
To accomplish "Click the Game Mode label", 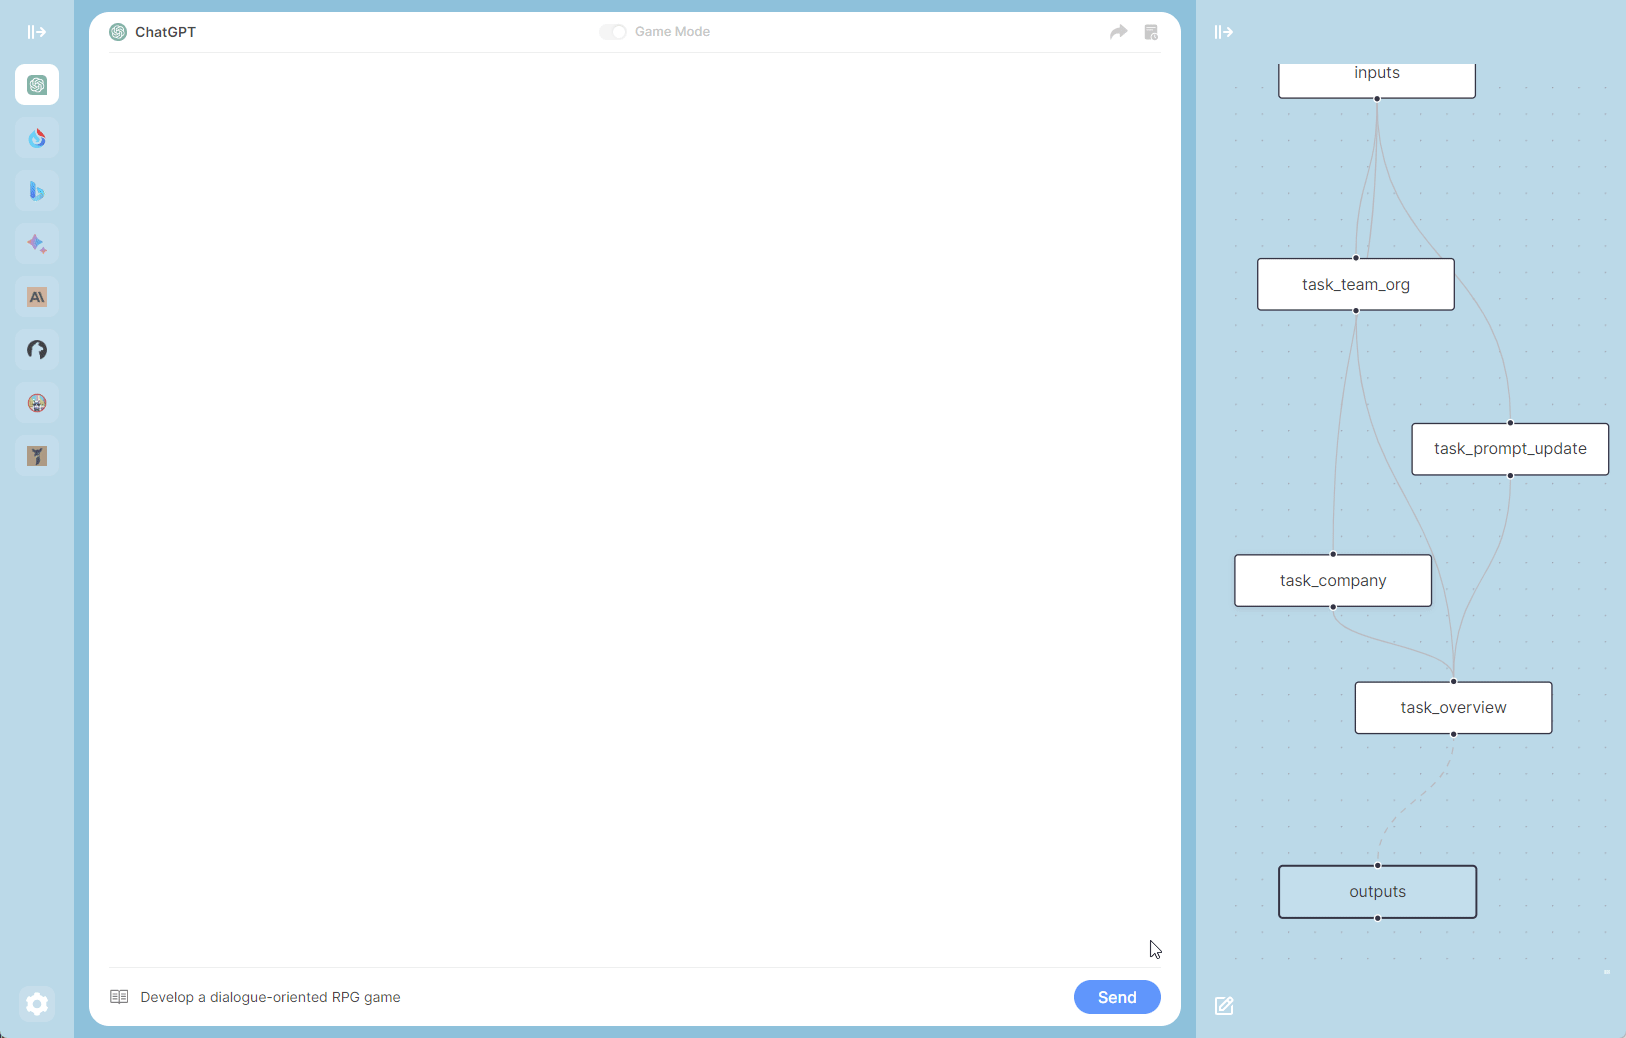I will (x=672, y=32).
